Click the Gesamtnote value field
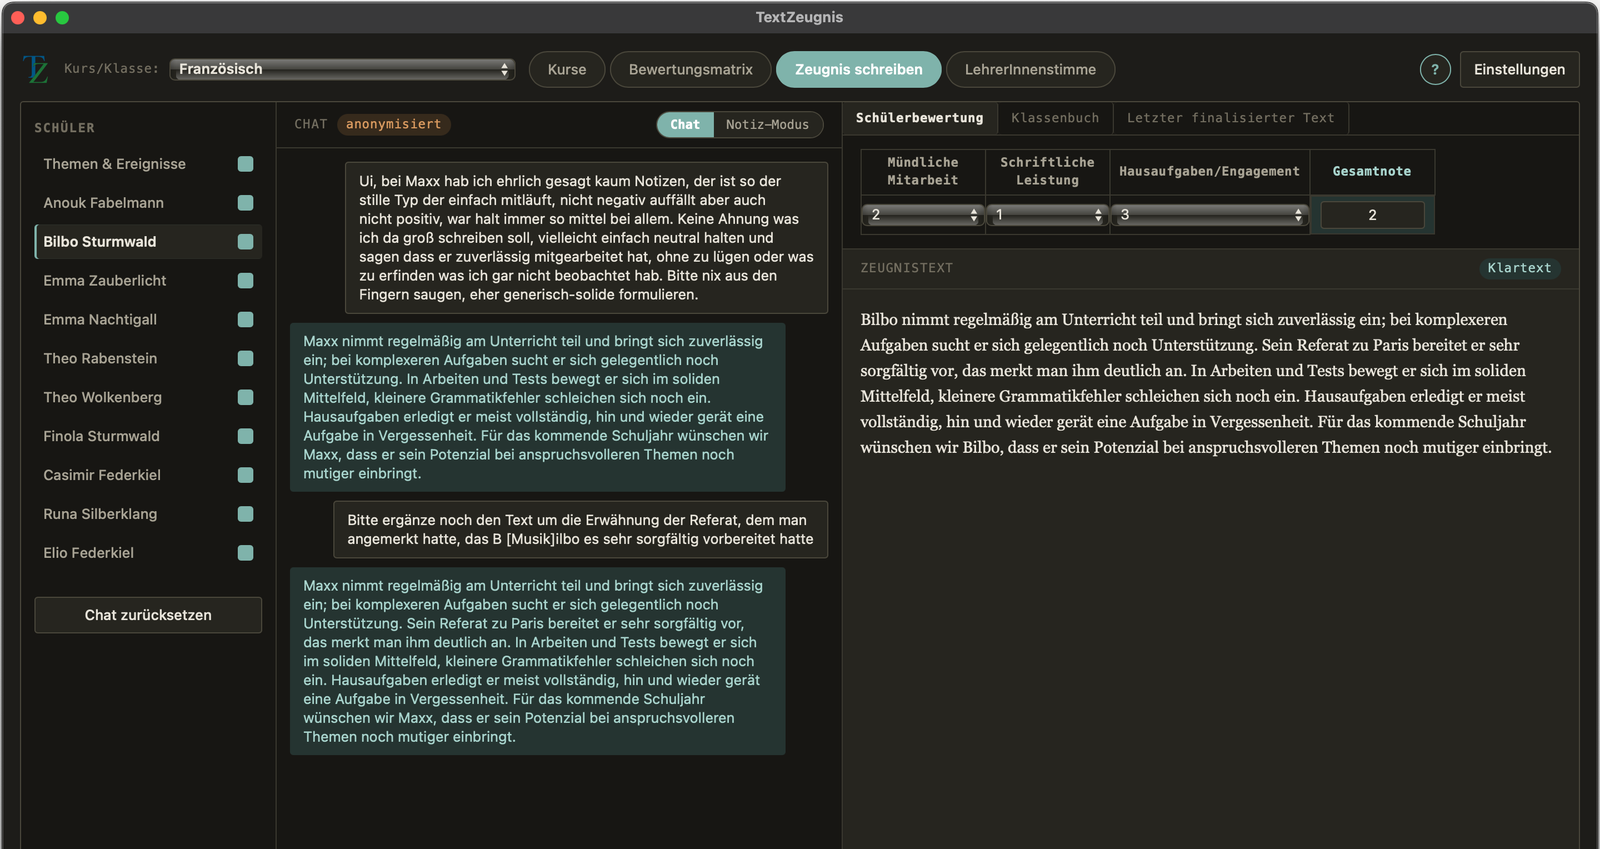This screenshot has width=1600, height=849. pyautogui.click(x=1372, y=215)
